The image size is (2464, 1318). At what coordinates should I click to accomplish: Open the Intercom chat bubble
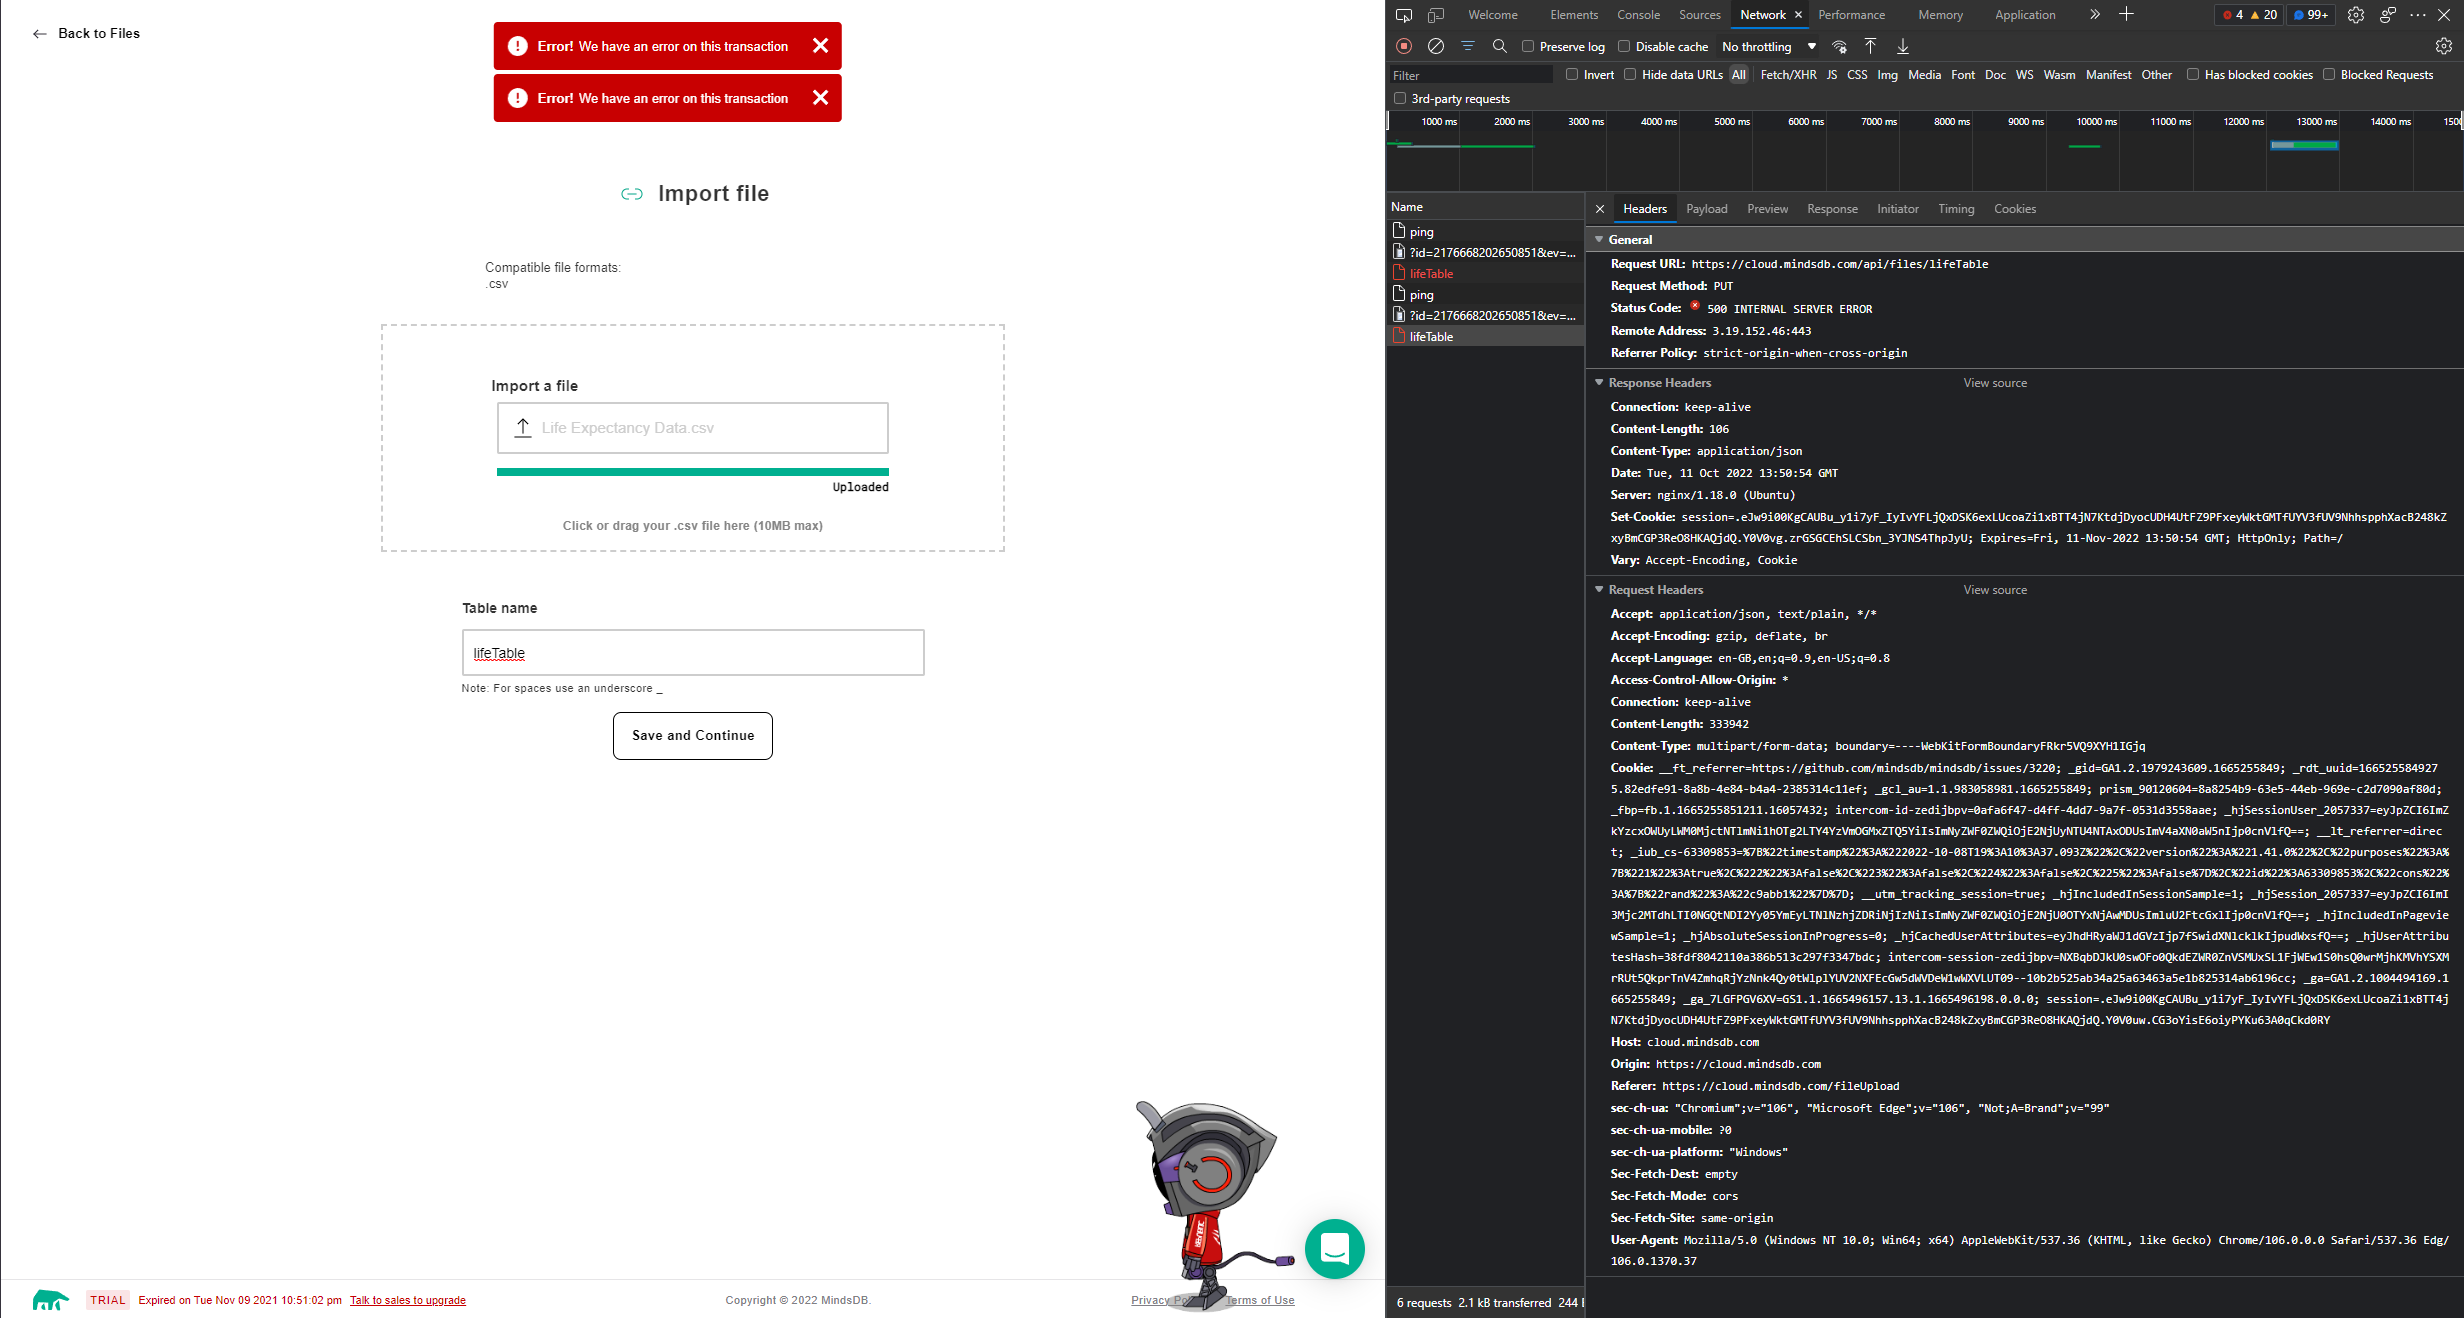click(1335, 1249)
